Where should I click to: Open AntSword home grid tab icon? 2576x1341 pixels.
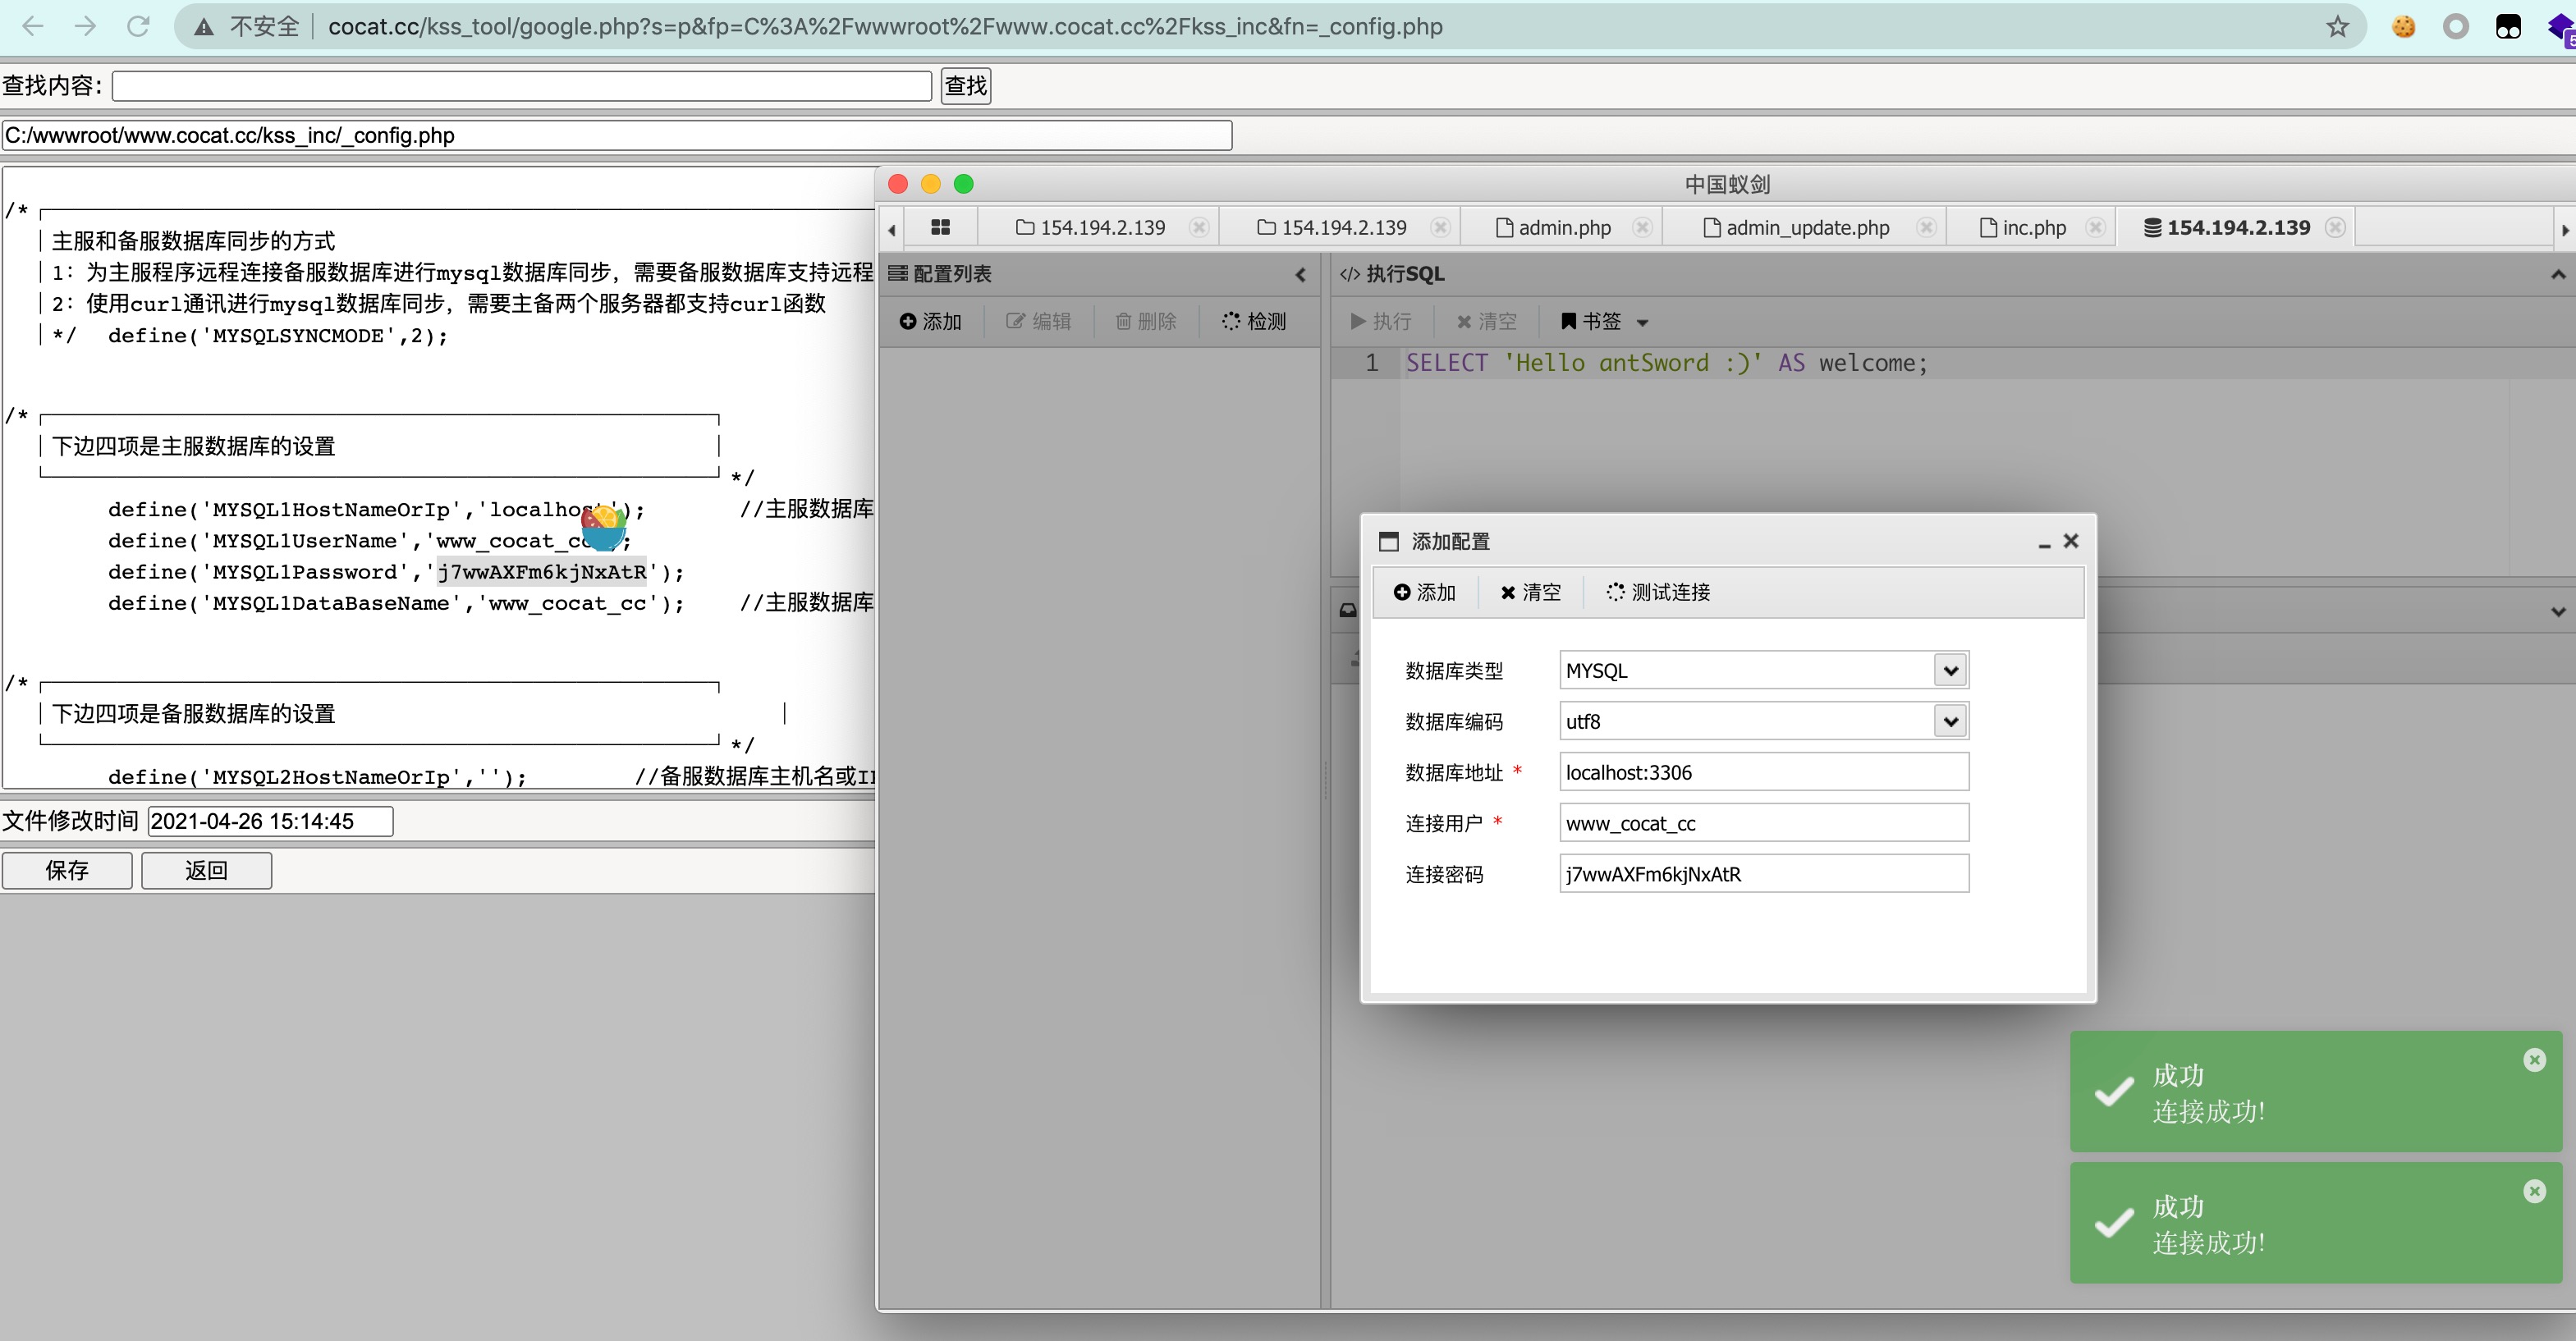tap(940, 227)
